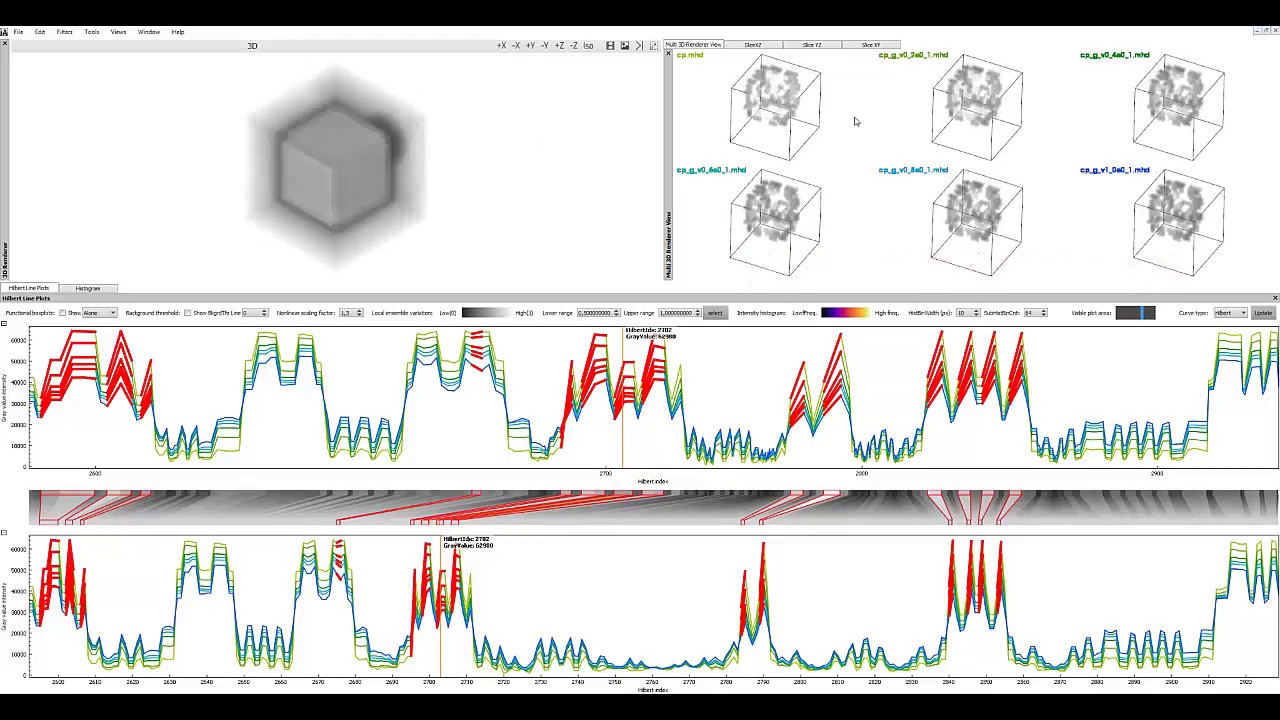Click the Upper range value field
The height and width of the screenshot is (720, 1280).
pos(680,313)
